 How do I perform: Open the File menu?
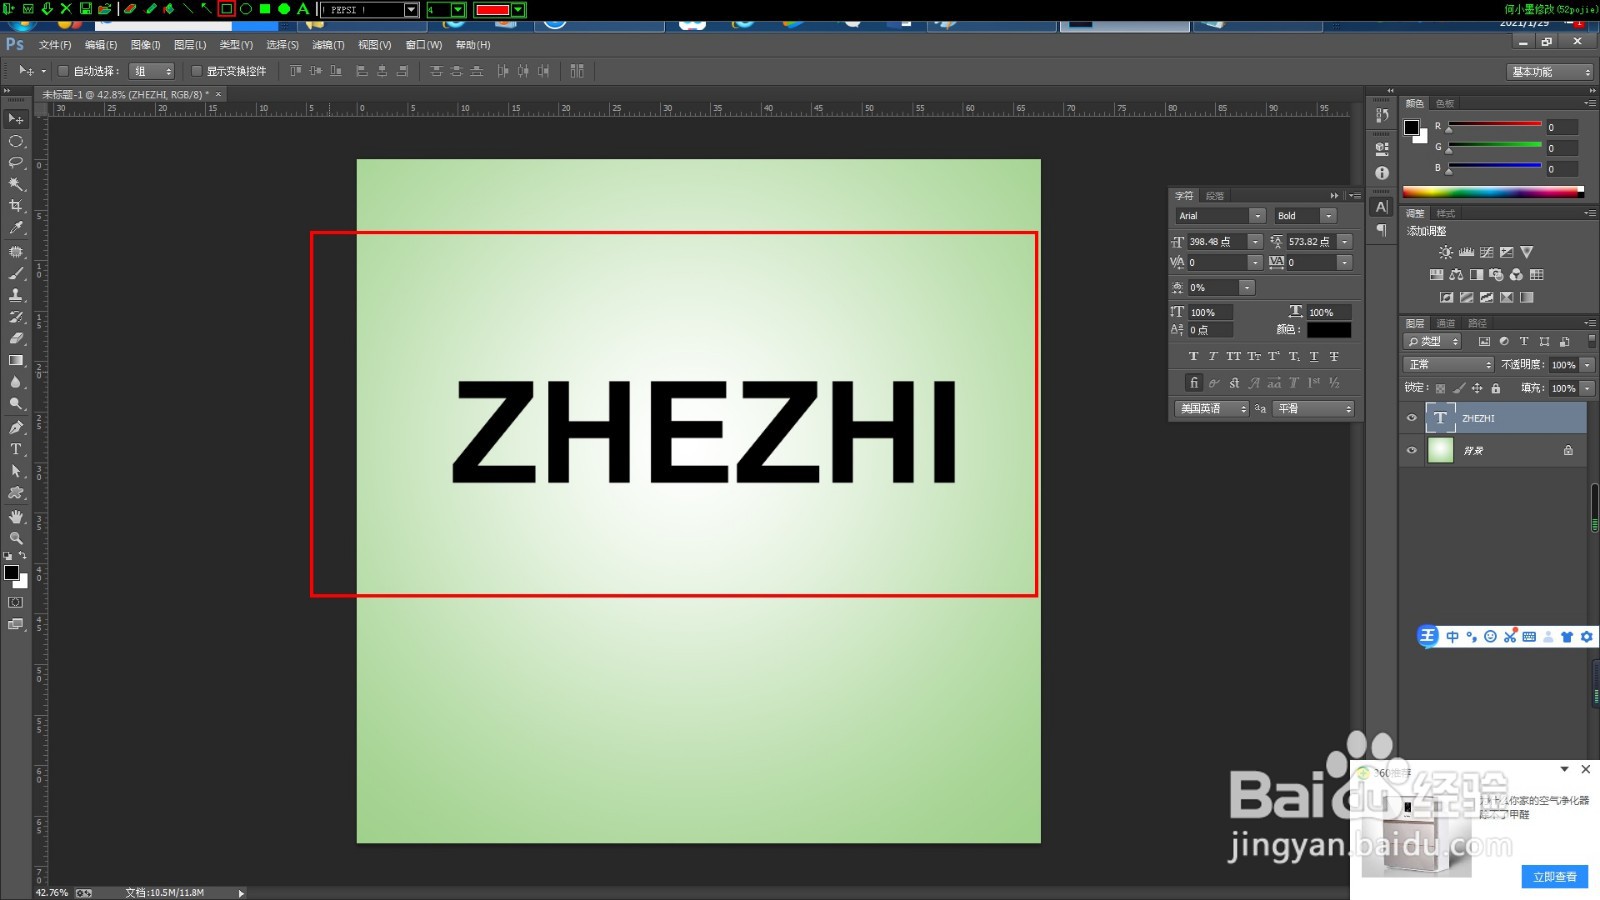(x=55, y=45)
